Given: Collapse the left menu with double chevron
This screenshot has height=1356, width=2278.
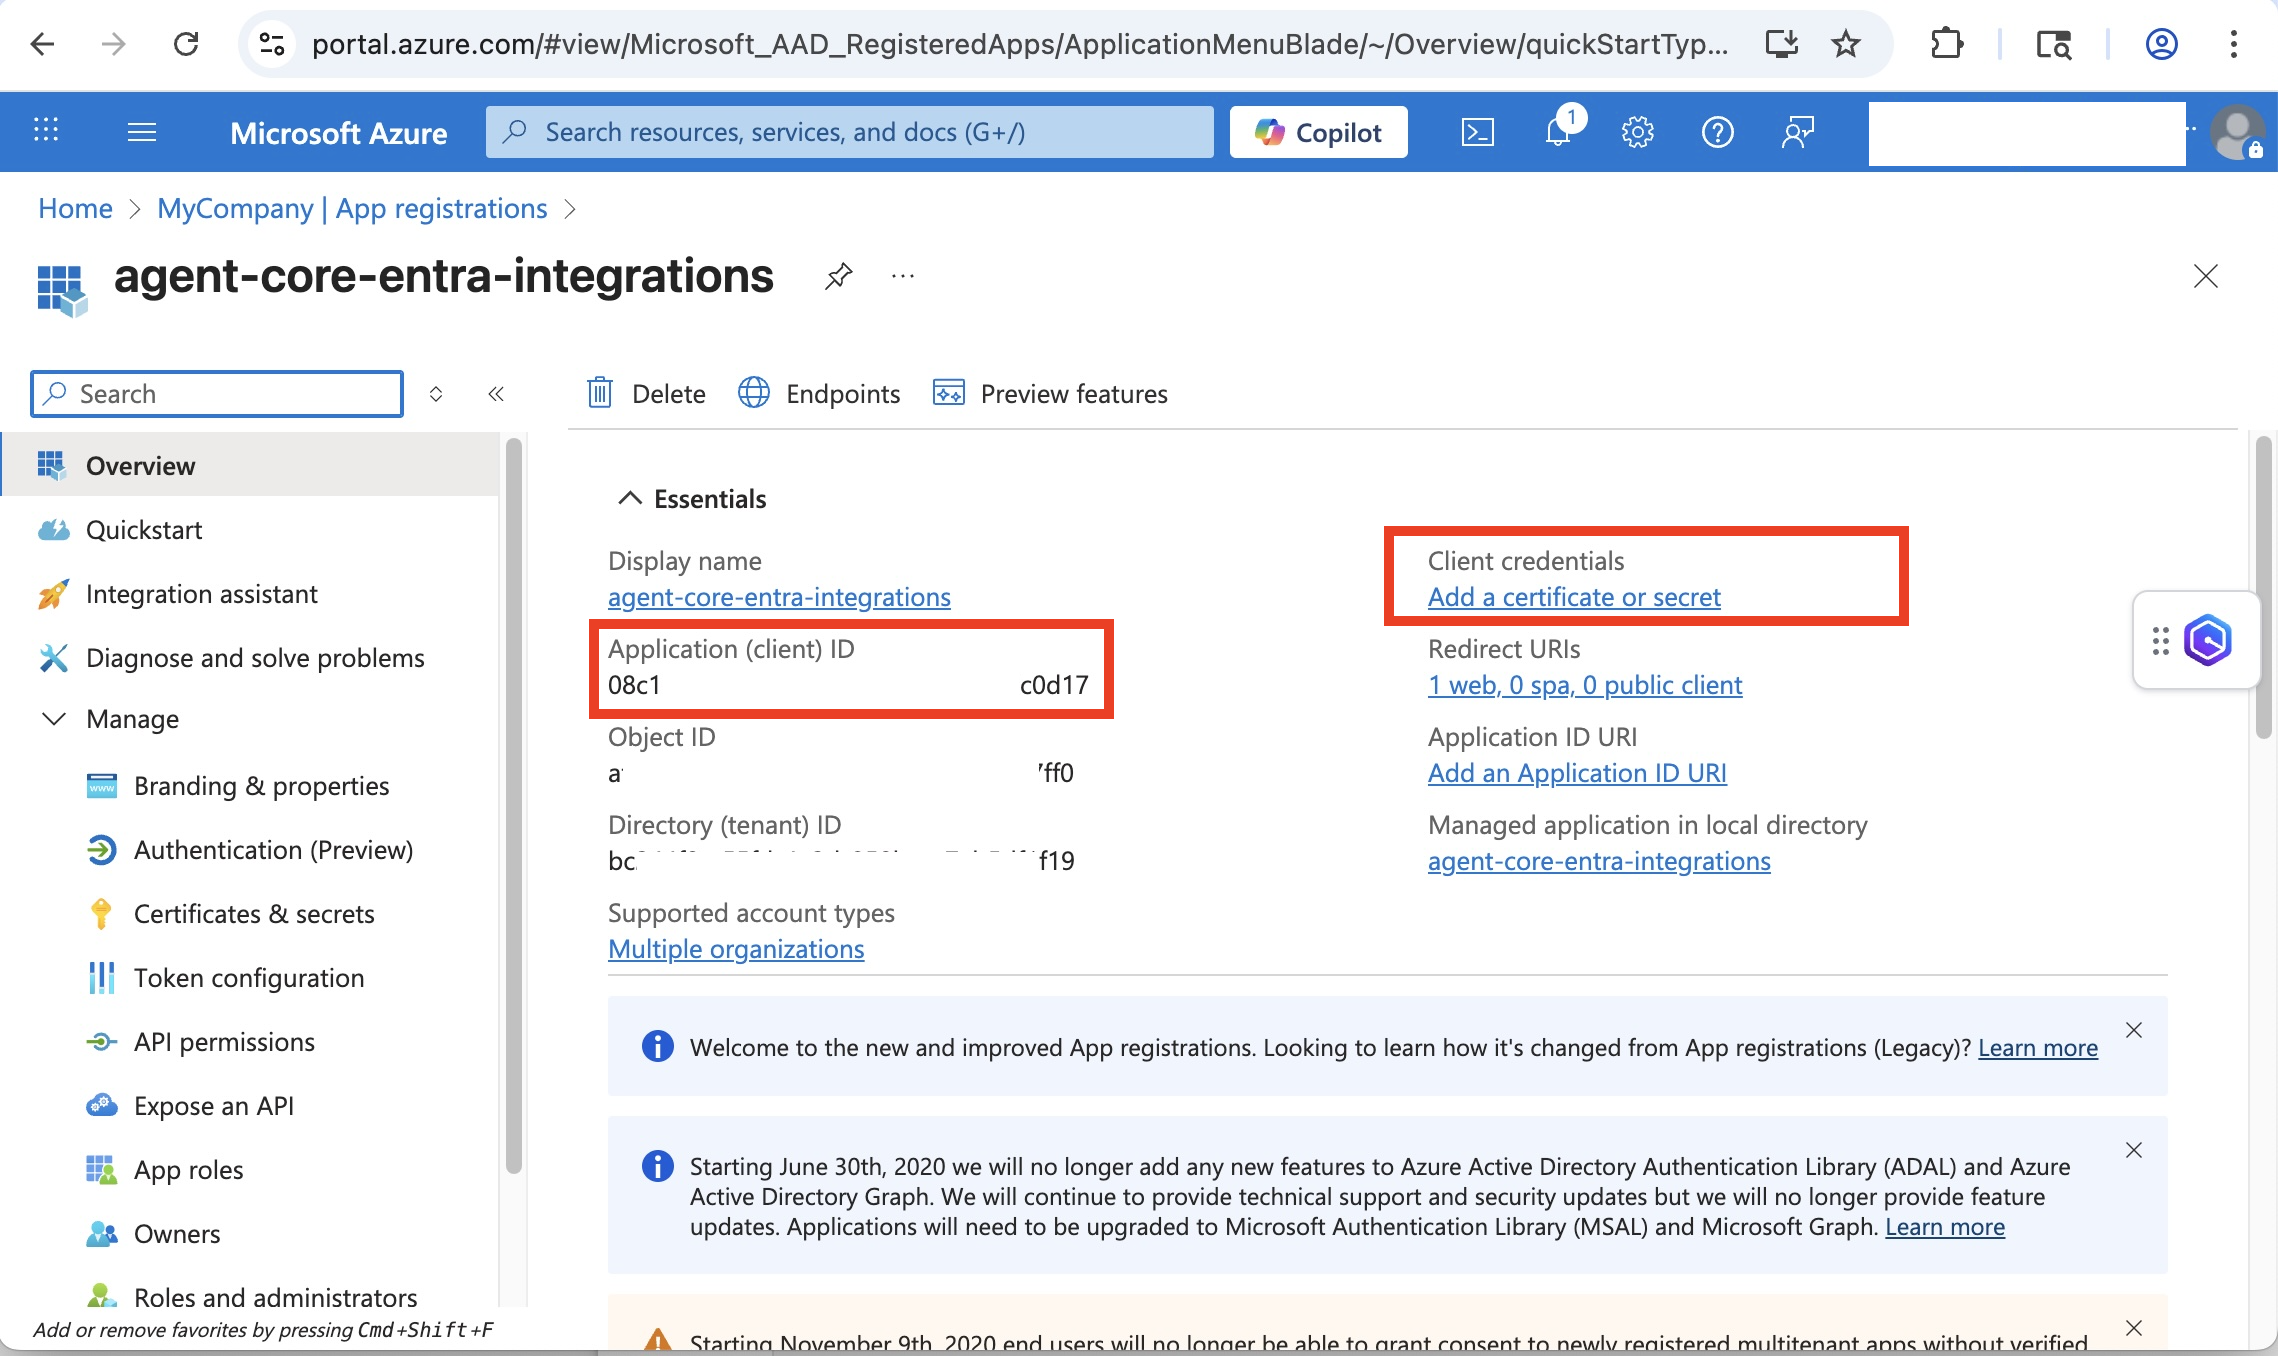Looking at the screenshot, I should (496, 394).
